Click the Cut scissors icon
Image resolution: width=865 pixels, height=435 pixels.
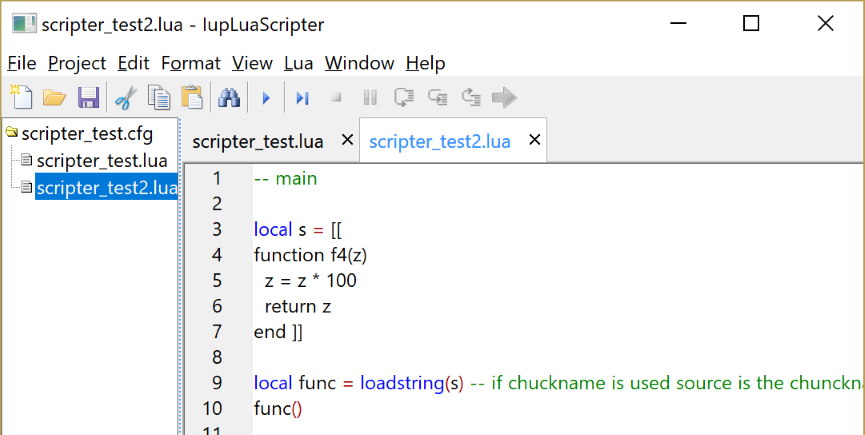(x=125, y=97)
